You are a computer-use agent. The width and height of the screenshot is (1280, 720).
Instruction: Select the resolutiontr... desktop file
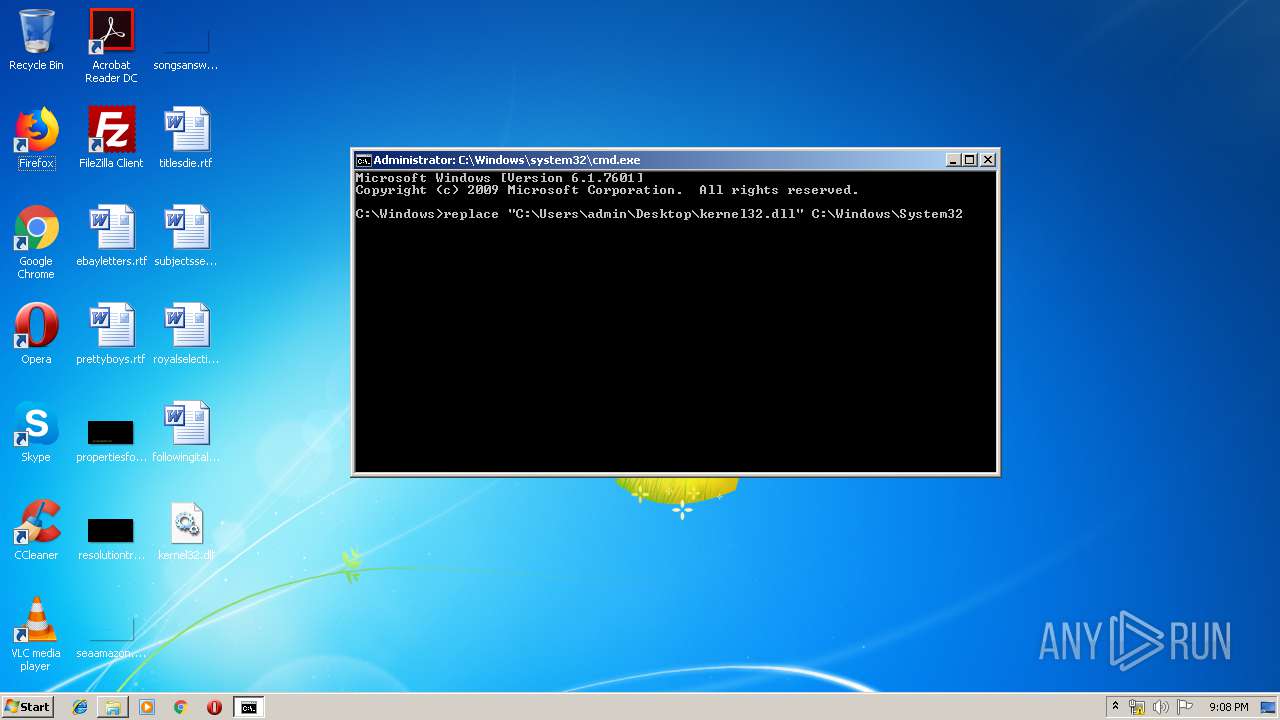pyautogui.click(x=111, y=538)
